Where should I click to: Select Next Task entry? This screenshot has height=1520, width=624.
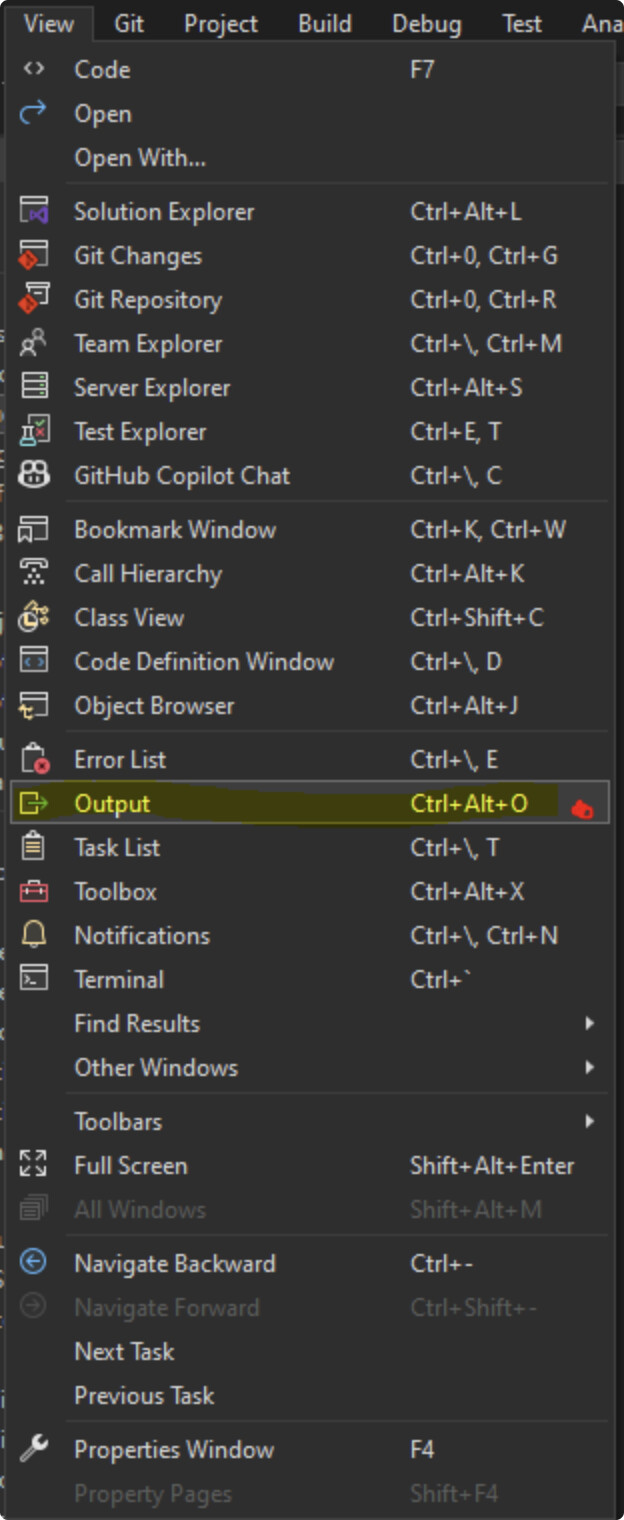point(124,1352)
